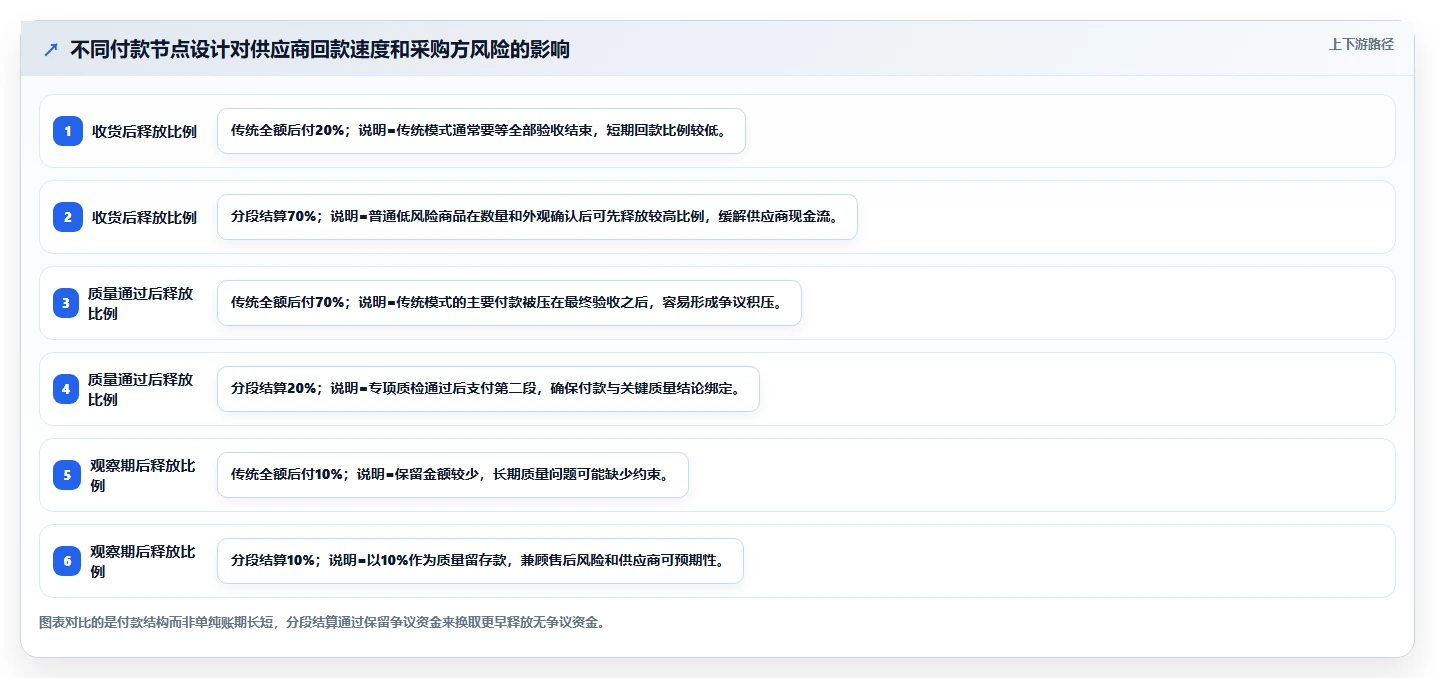Click the 质量通过后释放比例 label in row 3

coord(142,303)
